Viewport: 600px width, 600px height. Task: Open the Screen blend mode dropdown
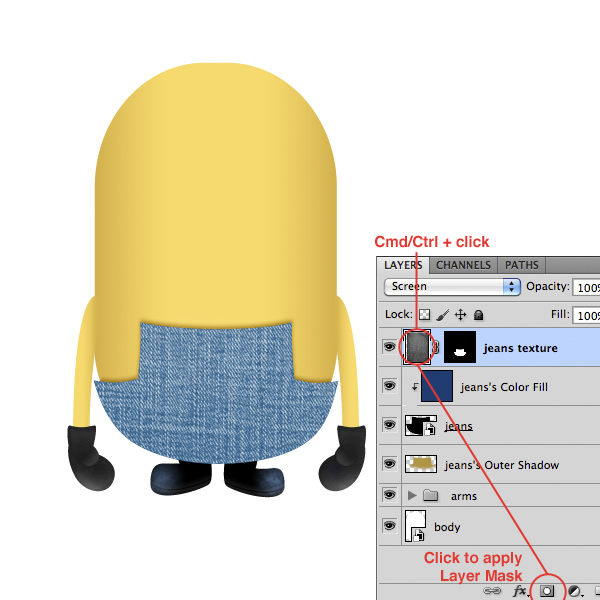[452, 287]
